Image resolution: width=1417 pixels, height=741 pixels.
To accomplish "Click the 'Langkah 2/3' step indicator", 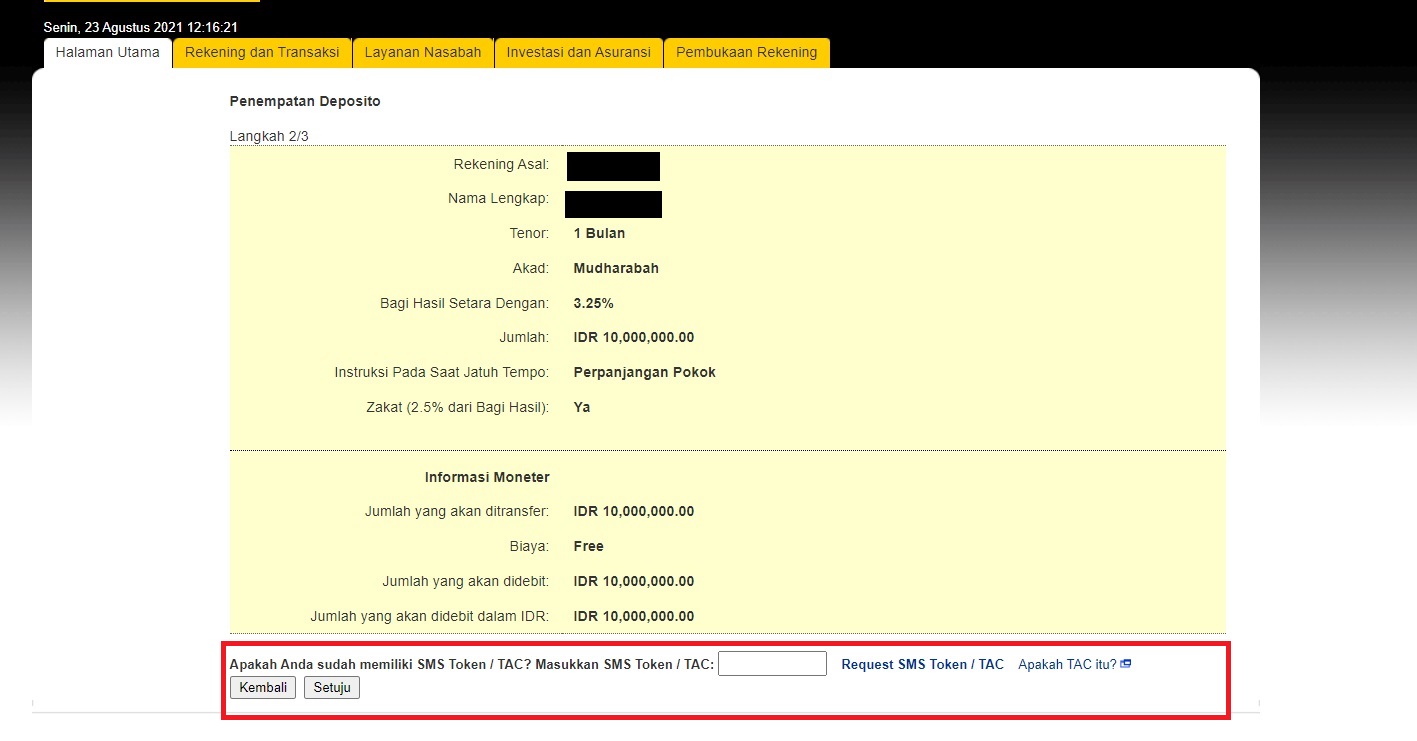I will pyautogui.click(x=269, y=137).
